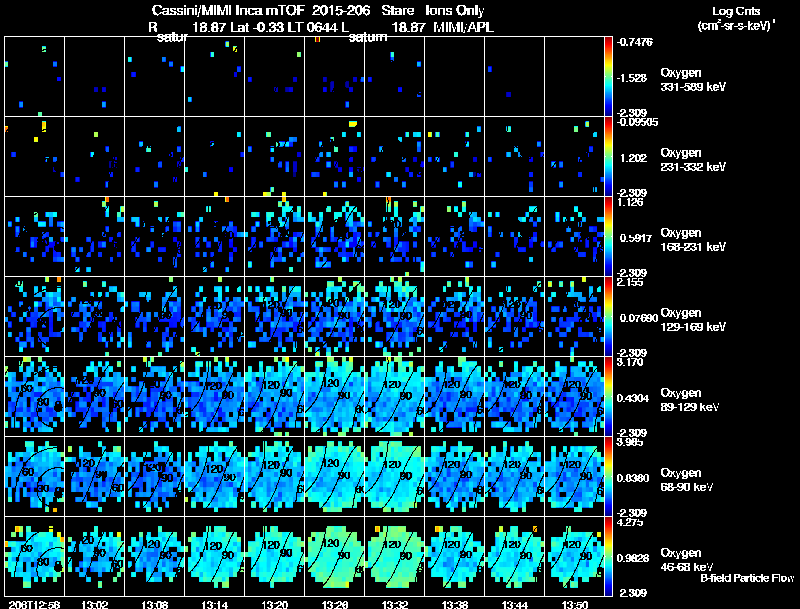The height and width of the screenshot is (609, 800).
Task: Click the 89-129 keV panel at 13:08
Action: pyautogui.click(x=154, y=396)
